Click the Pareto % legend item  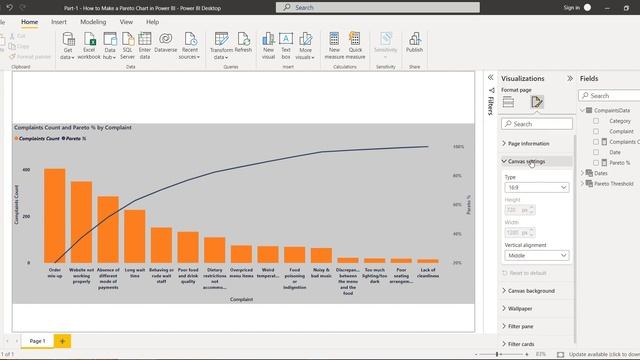(74, 138)
